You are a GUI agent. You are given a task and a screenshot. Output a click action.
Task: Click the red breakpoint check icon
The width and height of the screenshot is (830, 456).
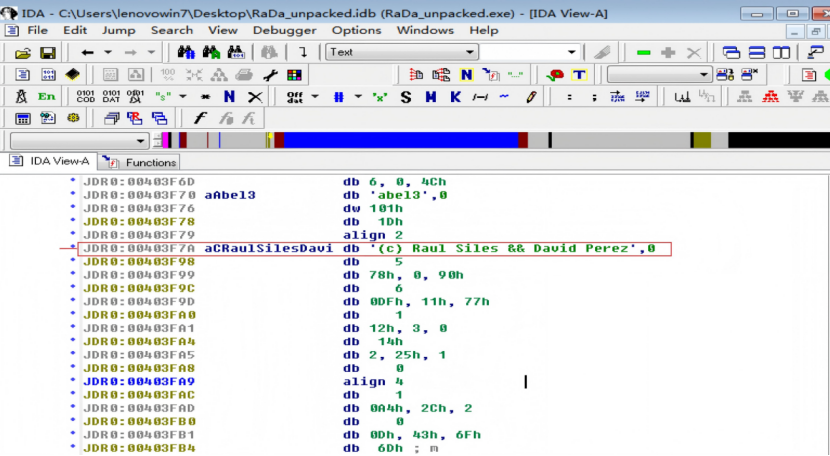pyautogui.click(x=555, y=75)
